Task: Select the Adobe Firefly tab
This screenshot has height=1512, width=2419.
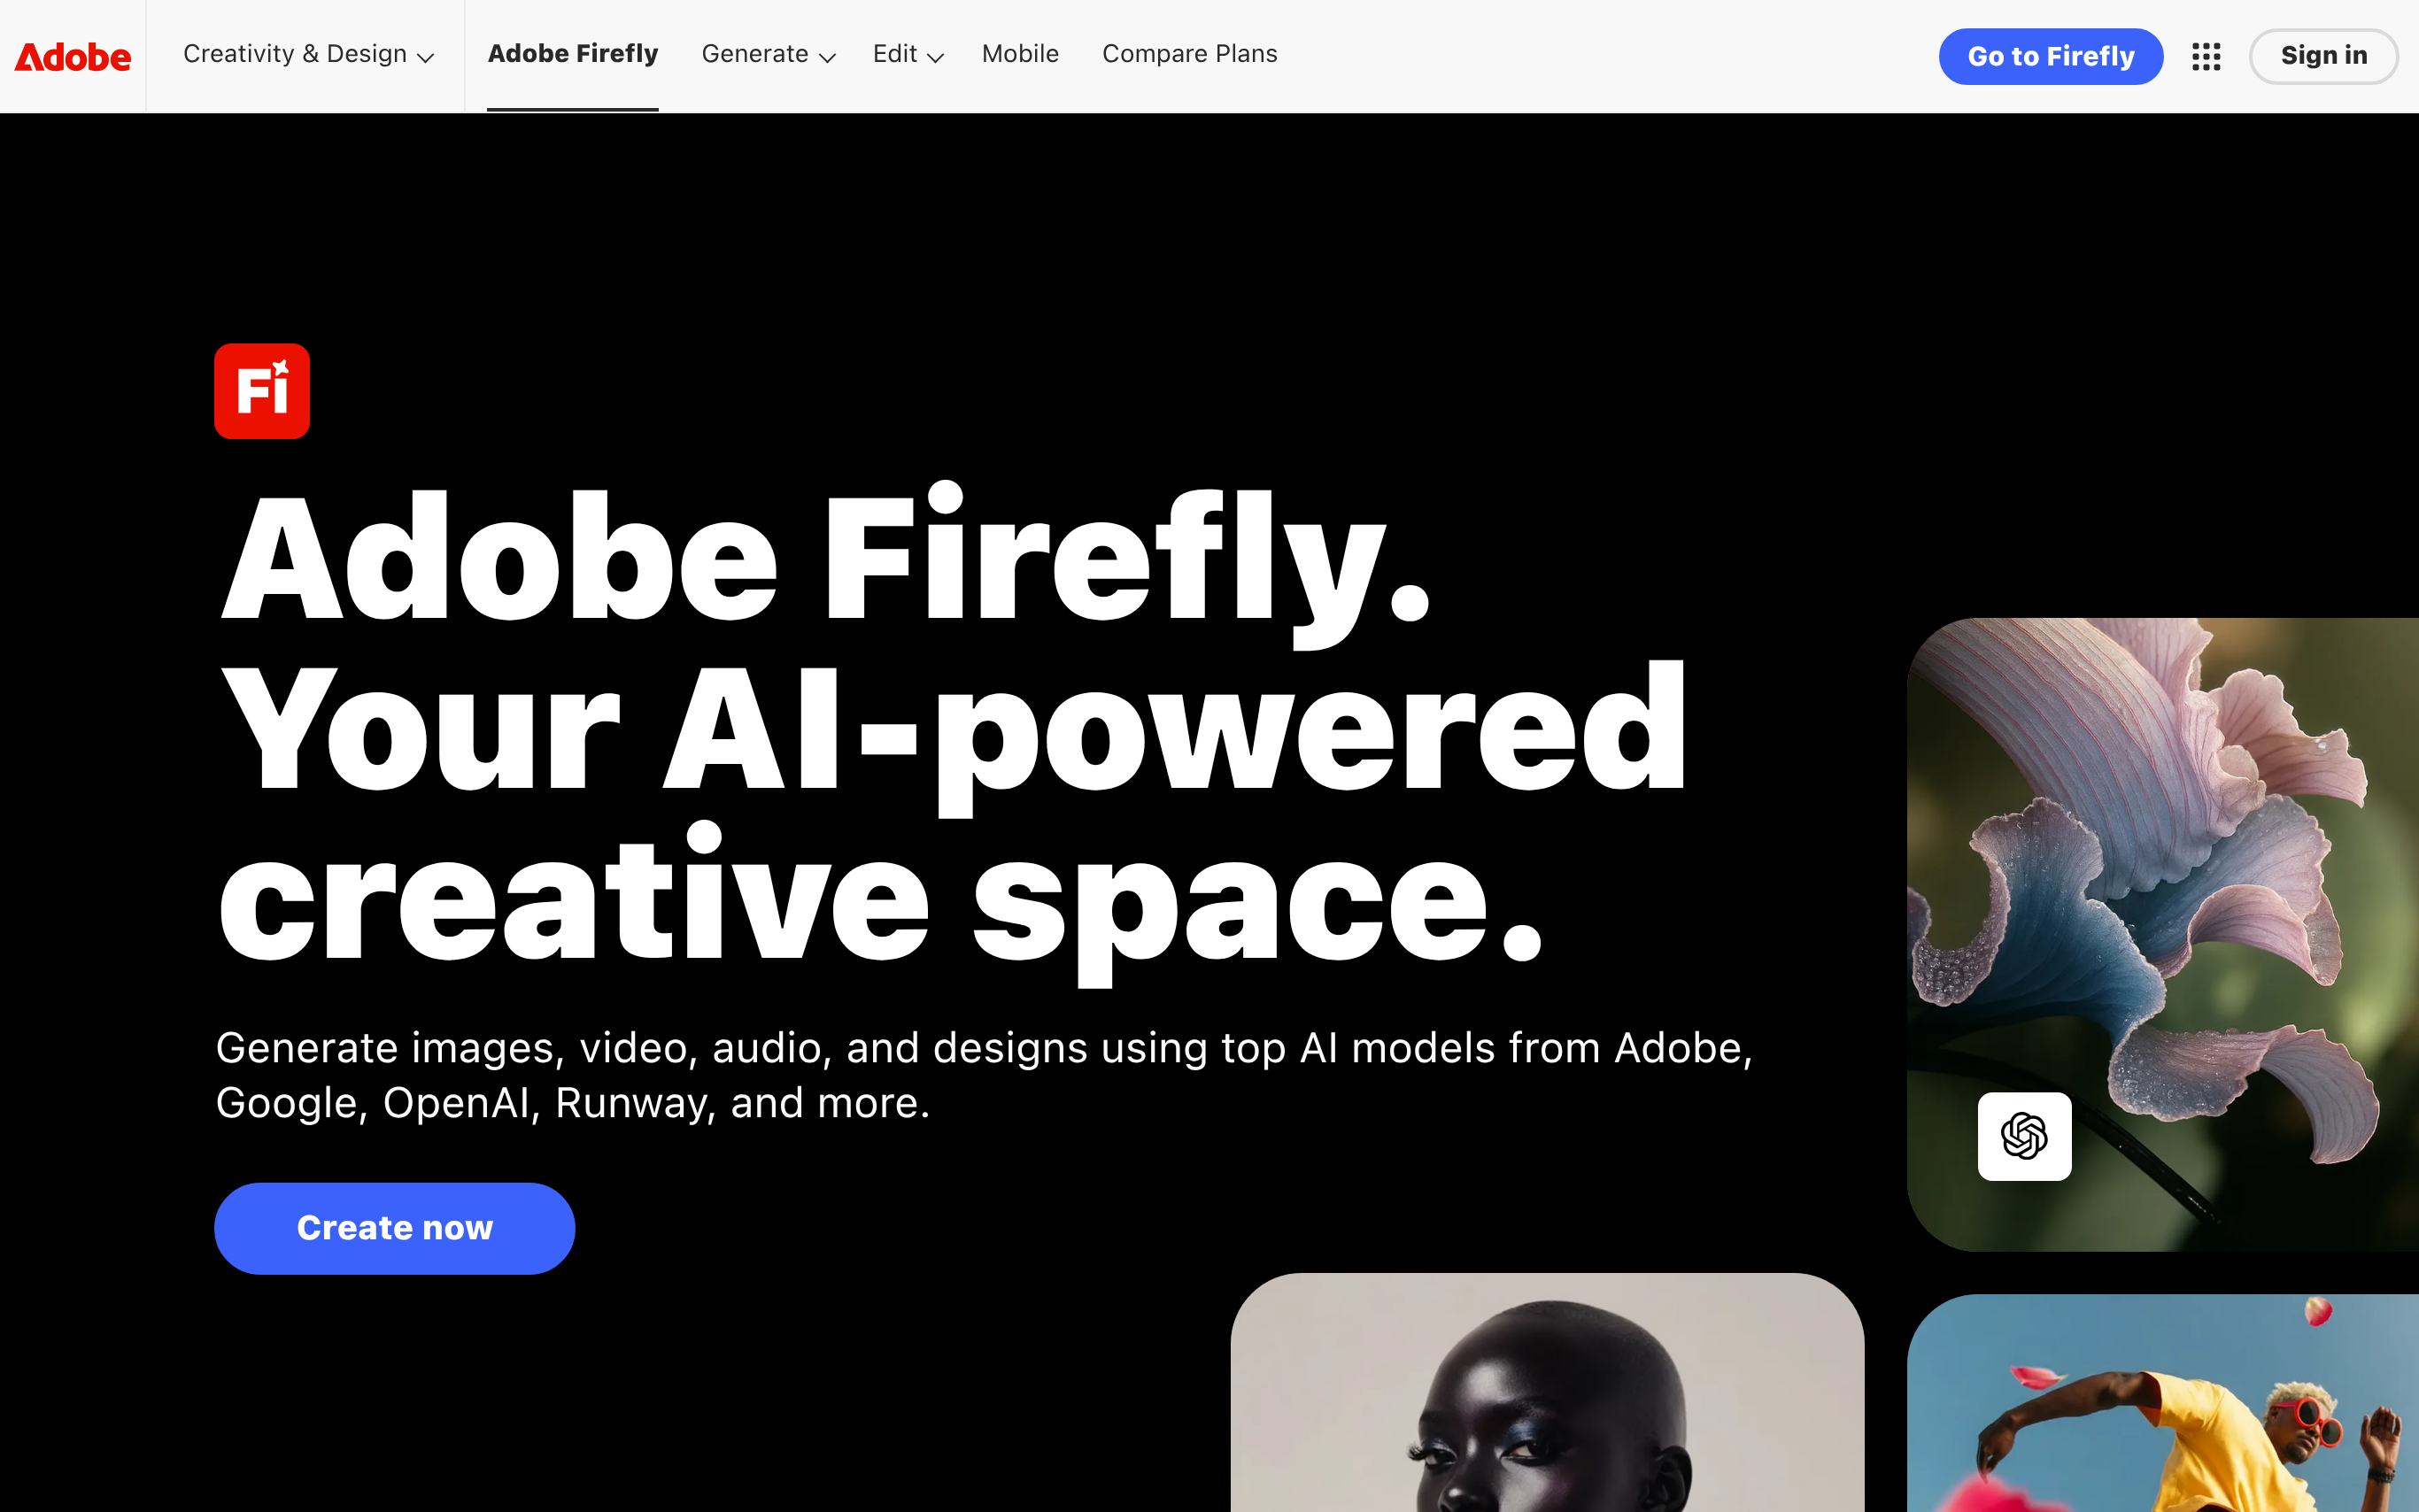Action: [x=573, y=54]
